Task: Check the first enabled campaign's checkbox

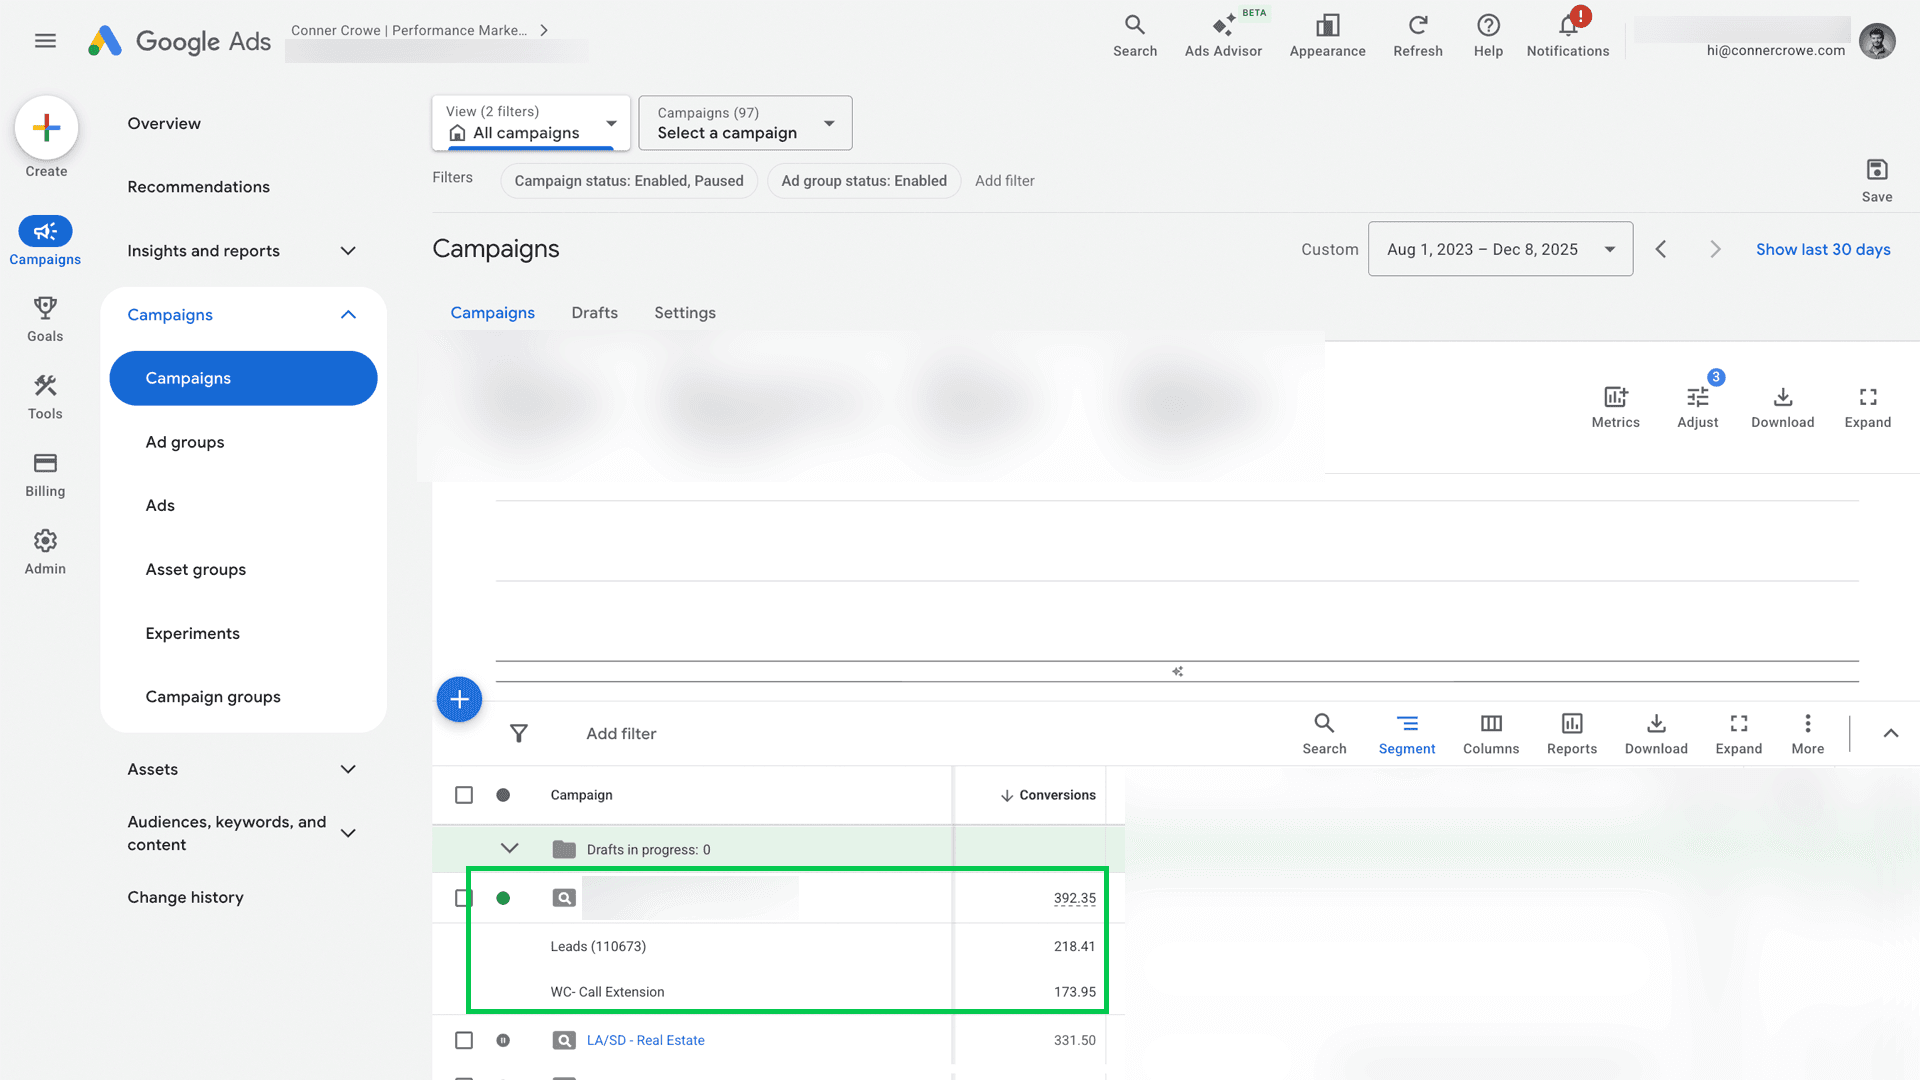Action: (464, 898)
